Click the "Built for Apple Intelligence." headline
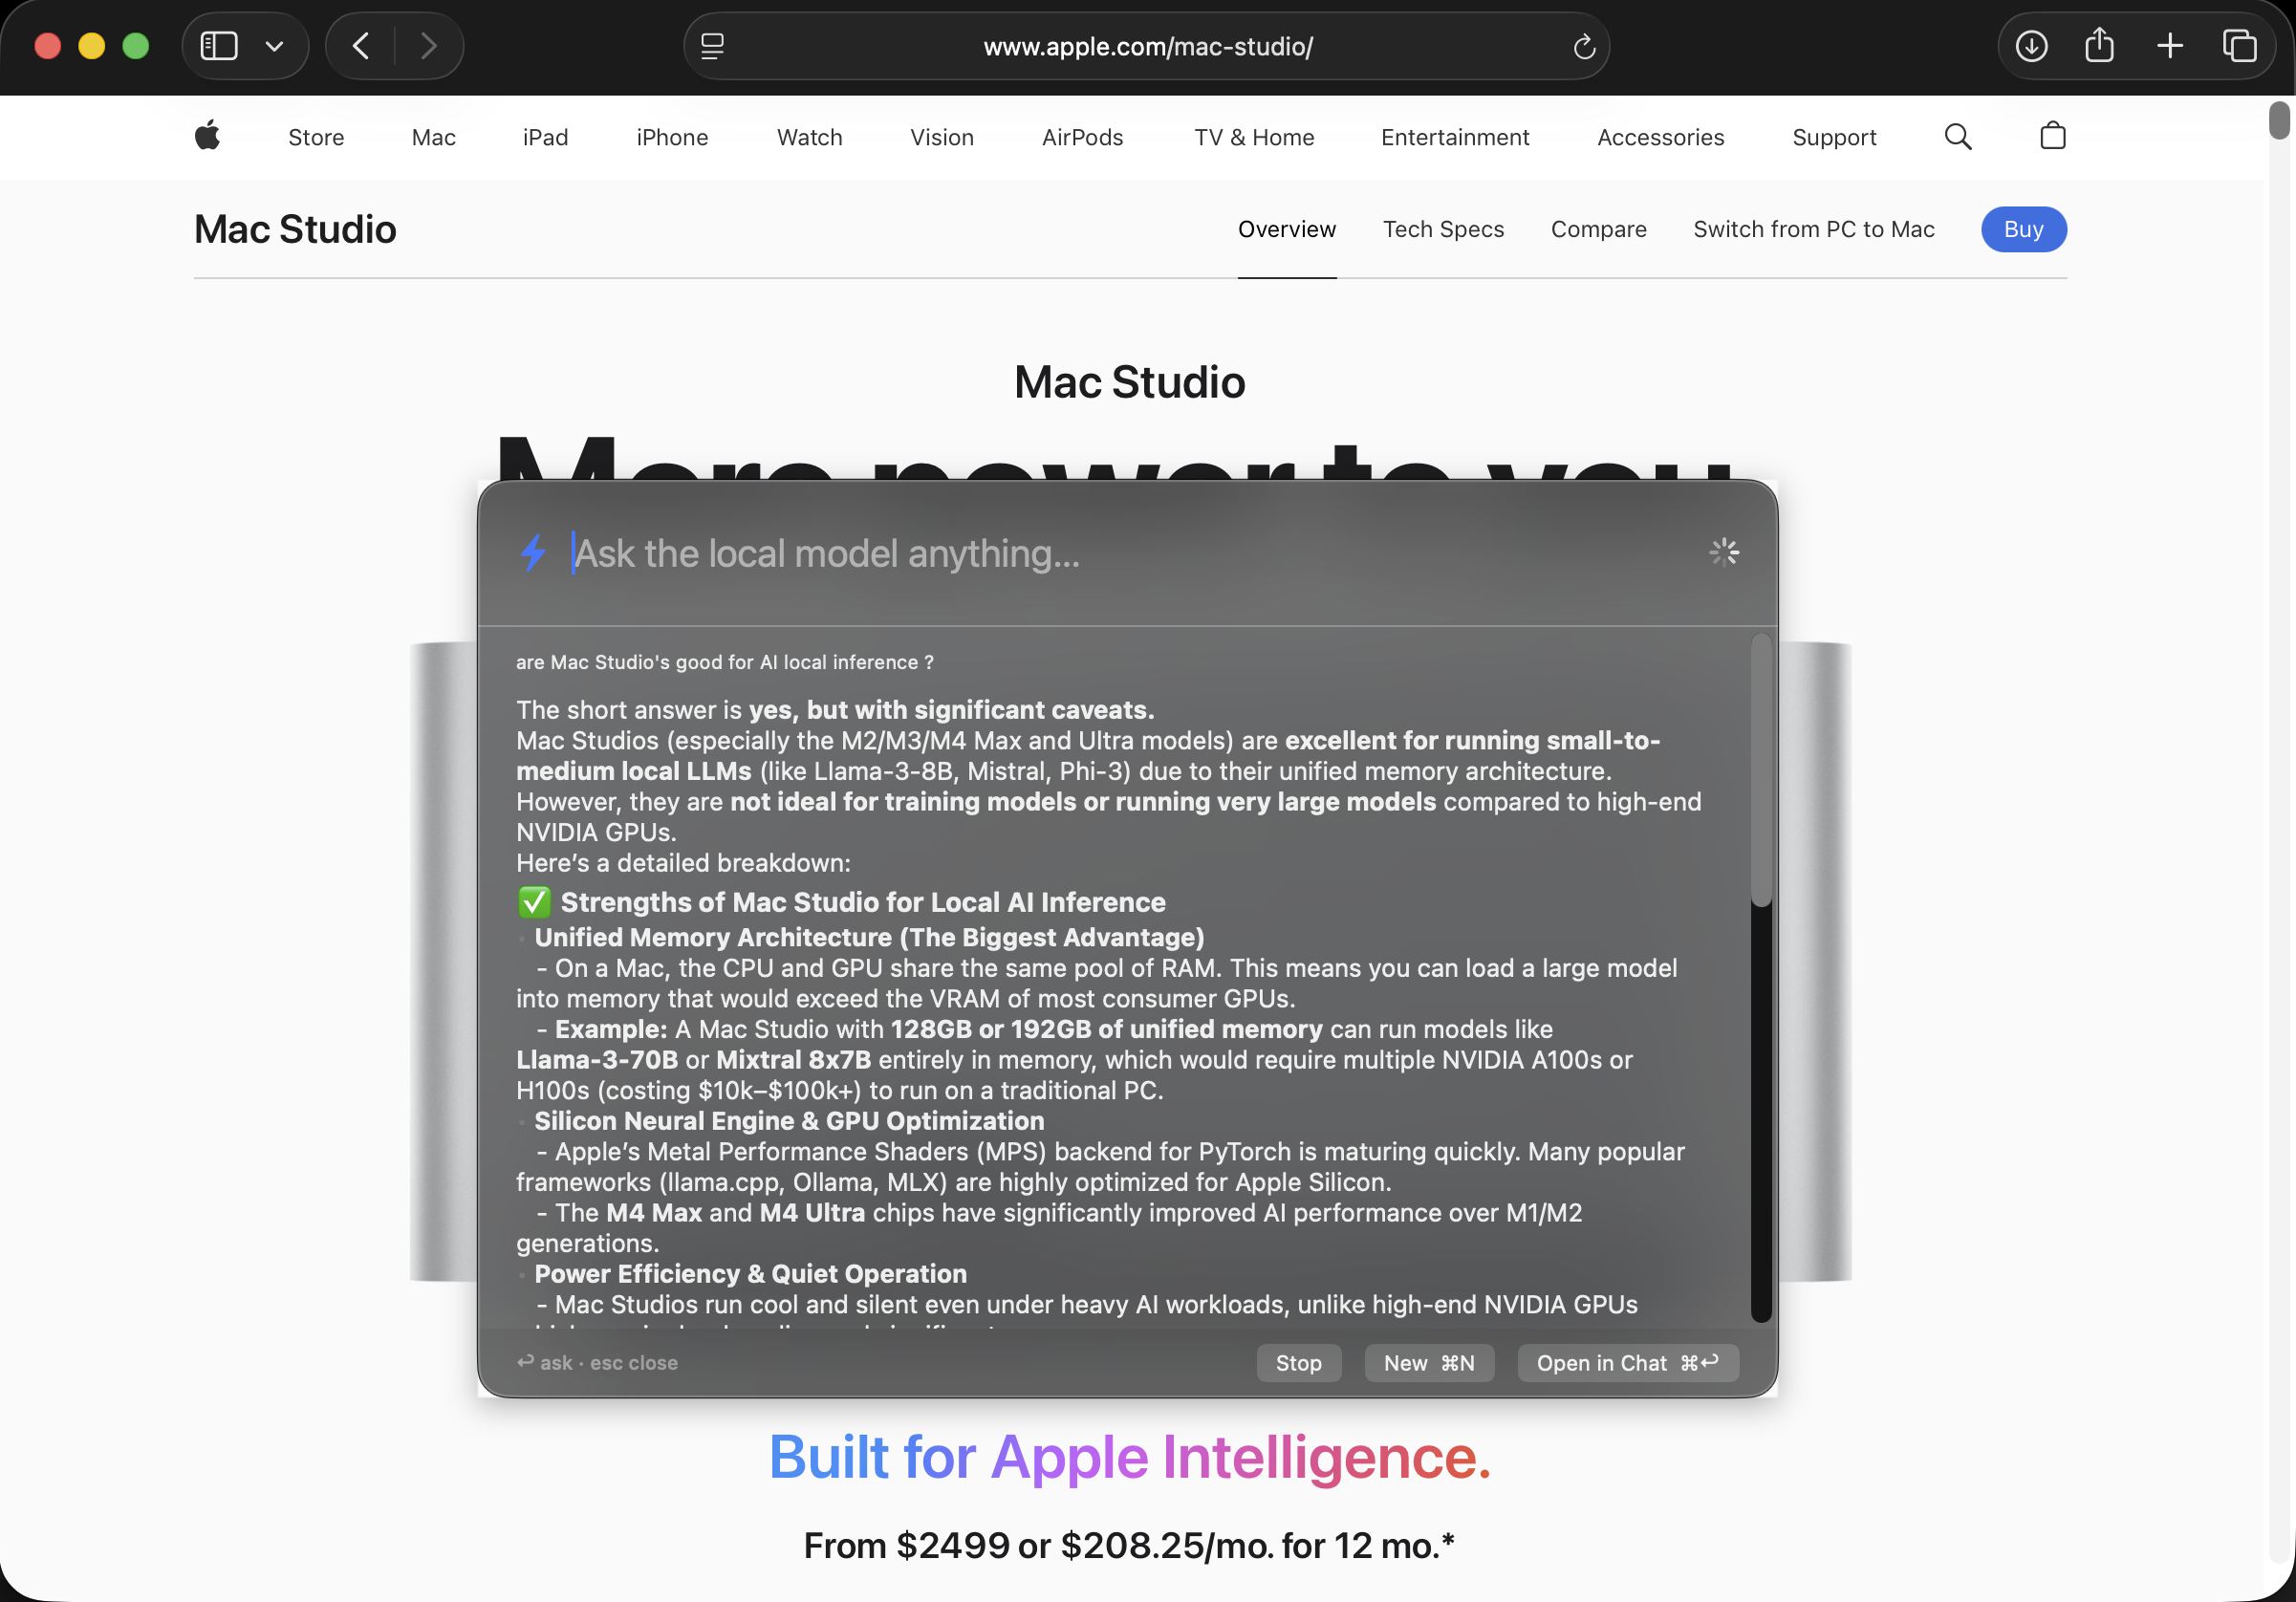This screenshot has height=1602, width=2296. [x=1130, y=1457]
